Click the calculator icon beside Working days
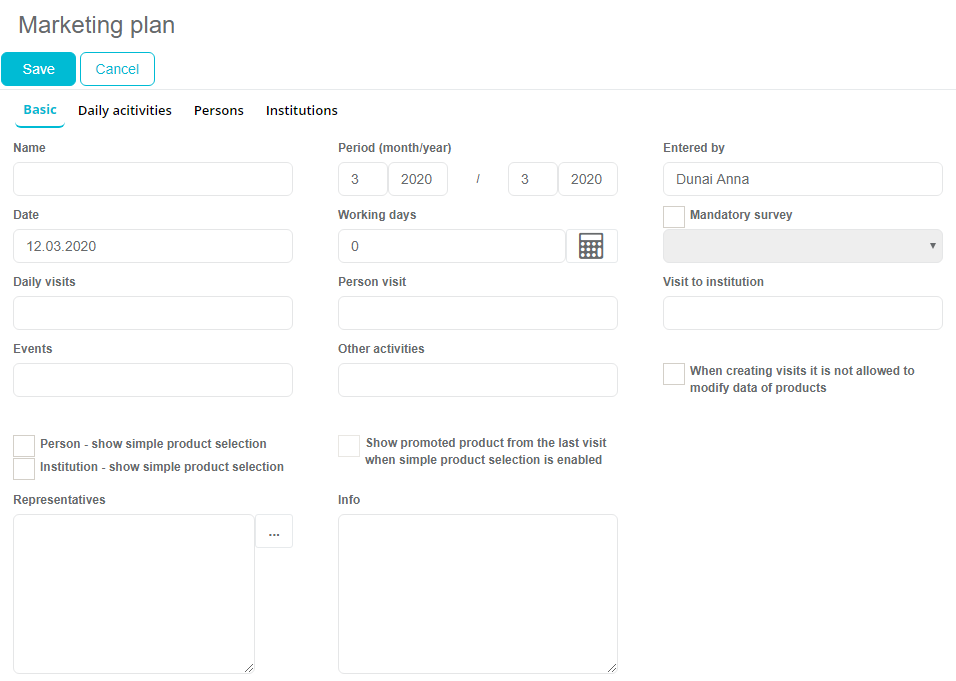The width and height of the screenshot is (956, 681). click(591, 246)
